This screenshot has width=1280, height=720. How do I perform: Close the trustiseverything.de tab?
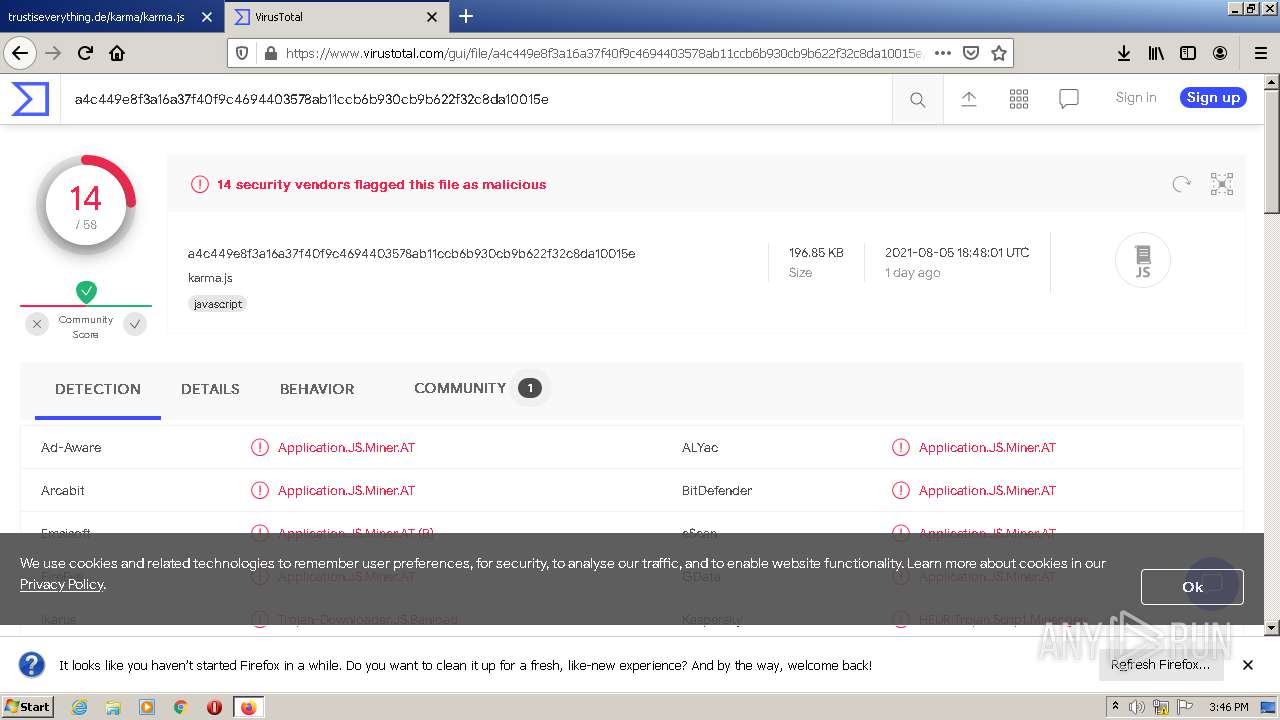click(x=207, y=17)
